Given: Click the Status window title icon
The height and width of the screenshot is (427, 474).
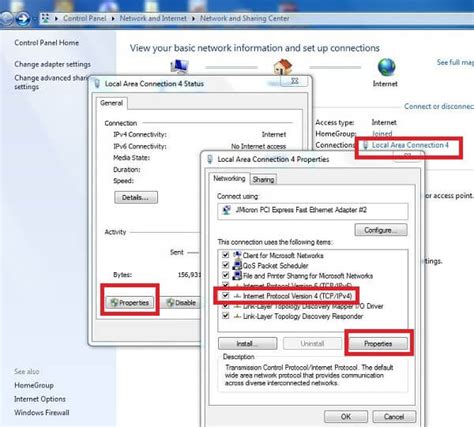Looking at the screenshot, I should pos(97,84).
